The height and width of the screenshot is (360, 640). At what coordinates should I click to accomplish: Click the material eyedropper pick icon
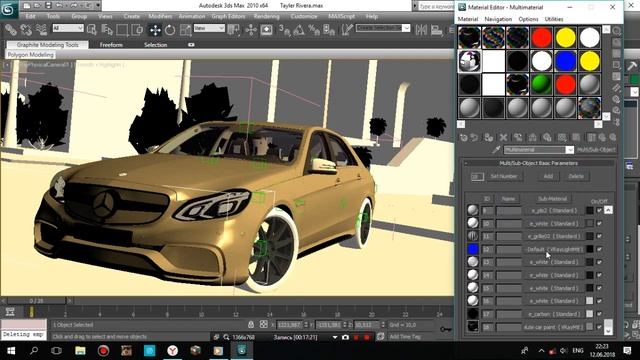click(x=496, y=150)
